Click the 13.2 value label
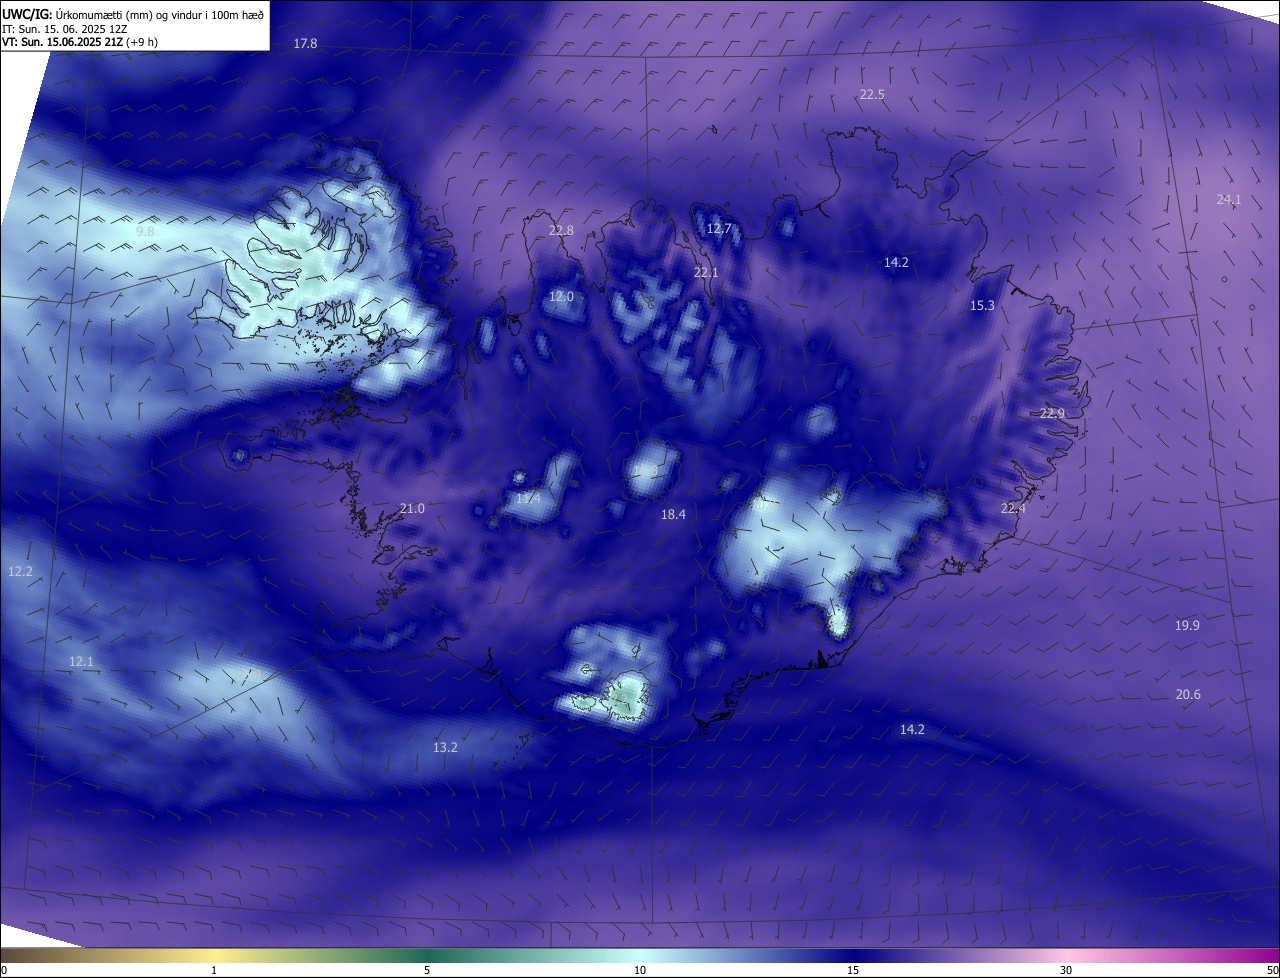Image resolution: width=1280 pixels, height=978 pixels. [445, 748]
